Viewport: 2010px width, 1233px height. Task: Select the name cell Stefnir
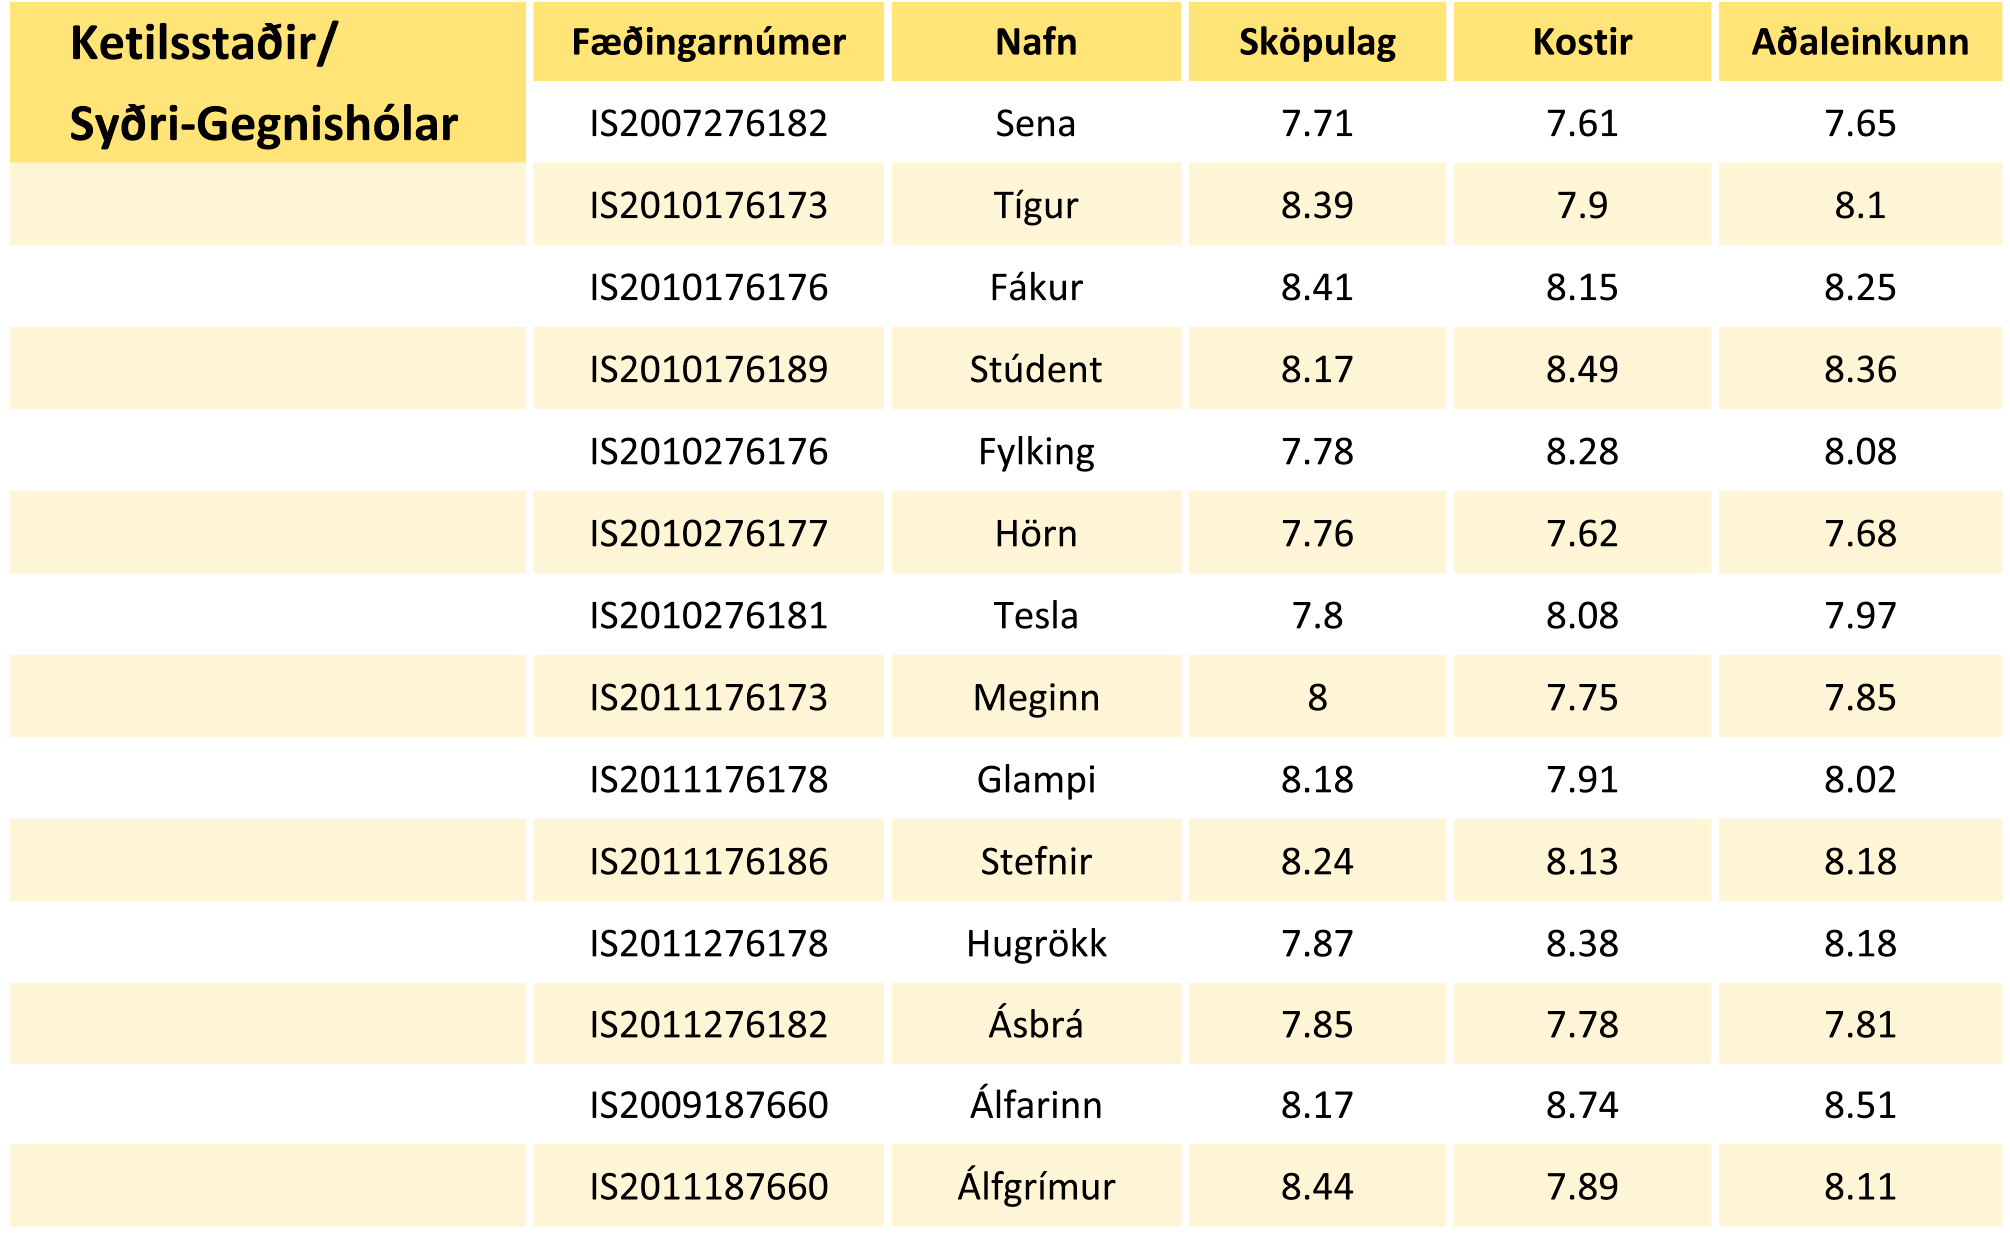pyautogui.click(x=1036, y=862)
